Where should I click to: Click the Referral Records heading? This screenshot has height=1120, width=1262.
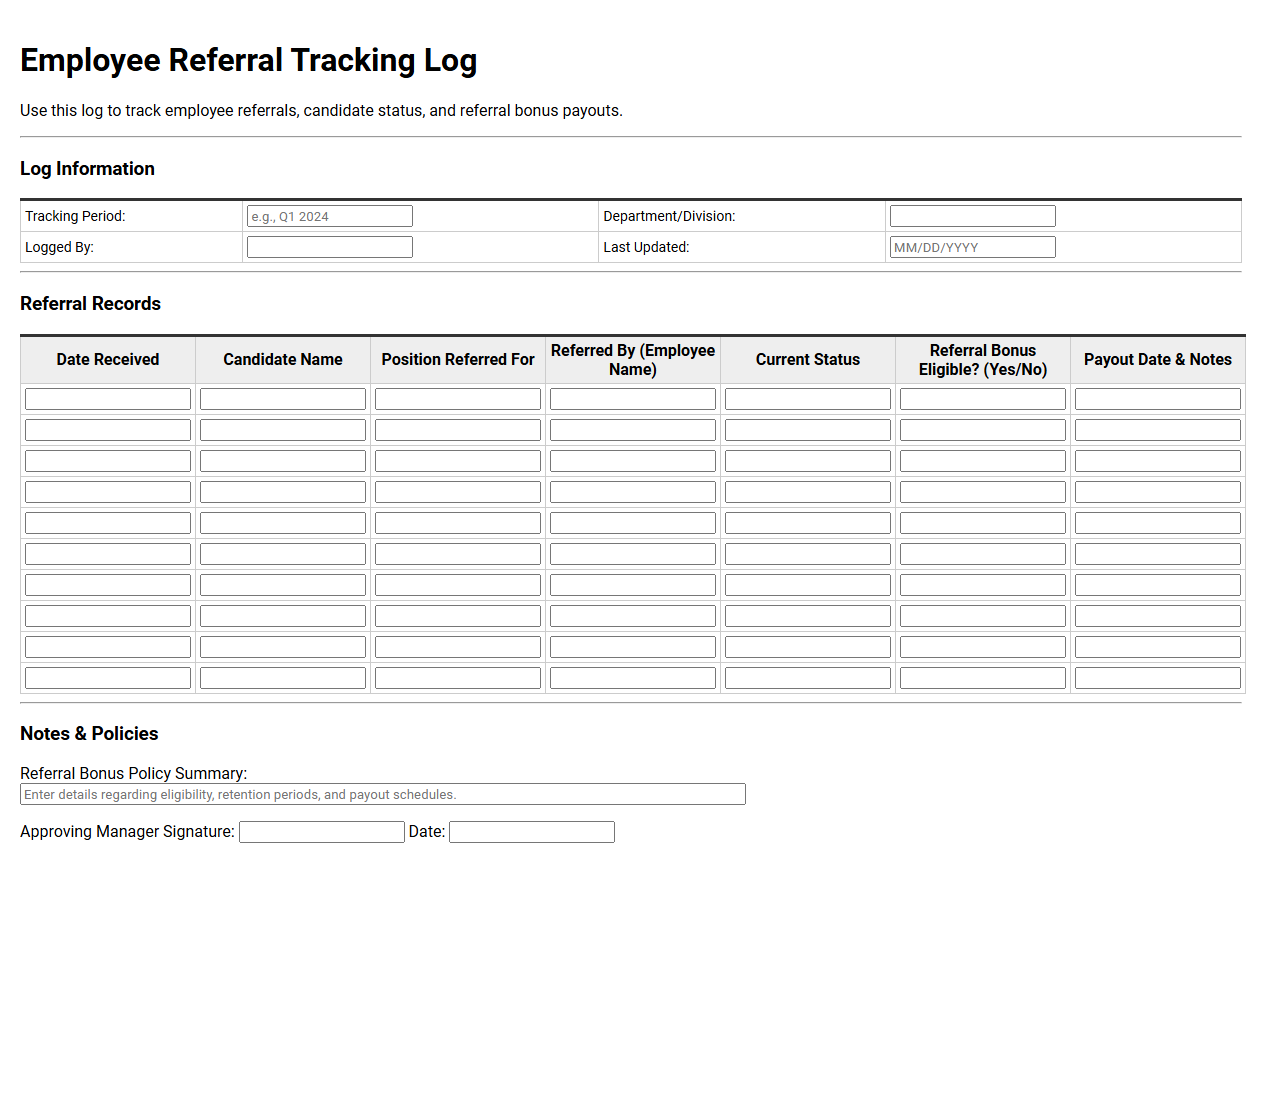coord(91,304)
